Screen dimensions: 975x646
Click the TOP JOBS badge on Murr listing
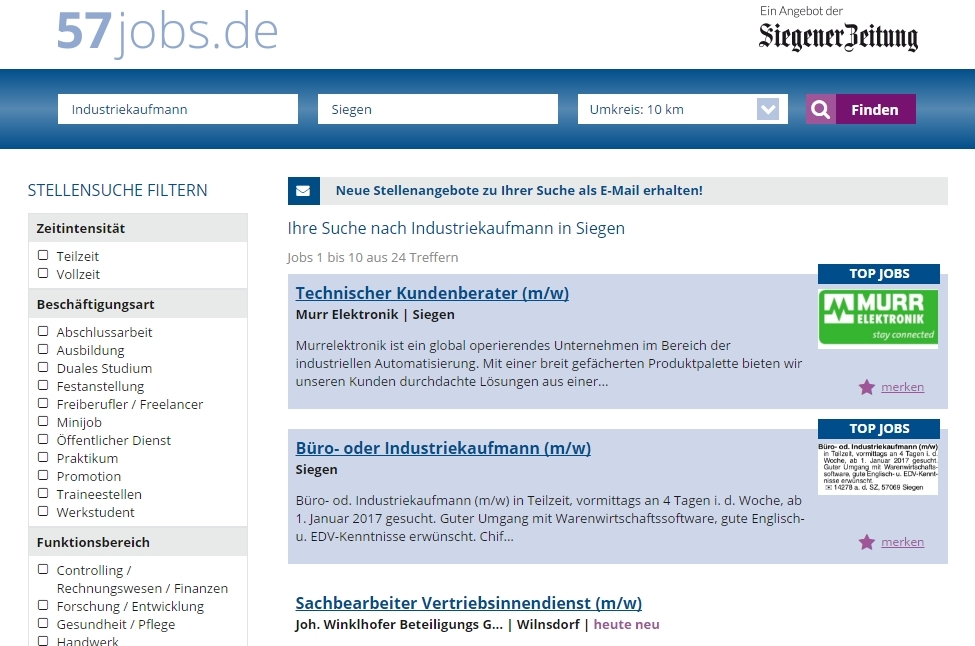[x=879, y=274]
